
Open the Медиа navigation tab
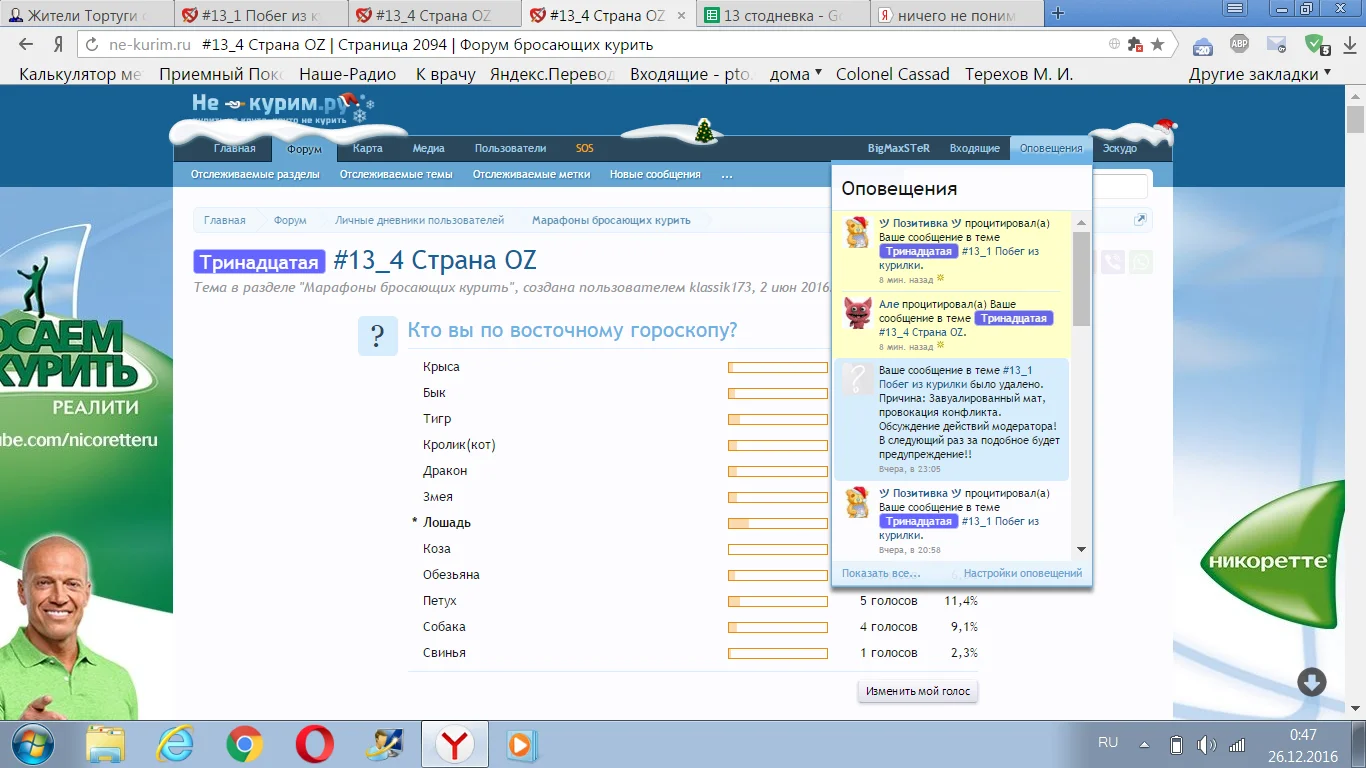[x=429, y=148]
